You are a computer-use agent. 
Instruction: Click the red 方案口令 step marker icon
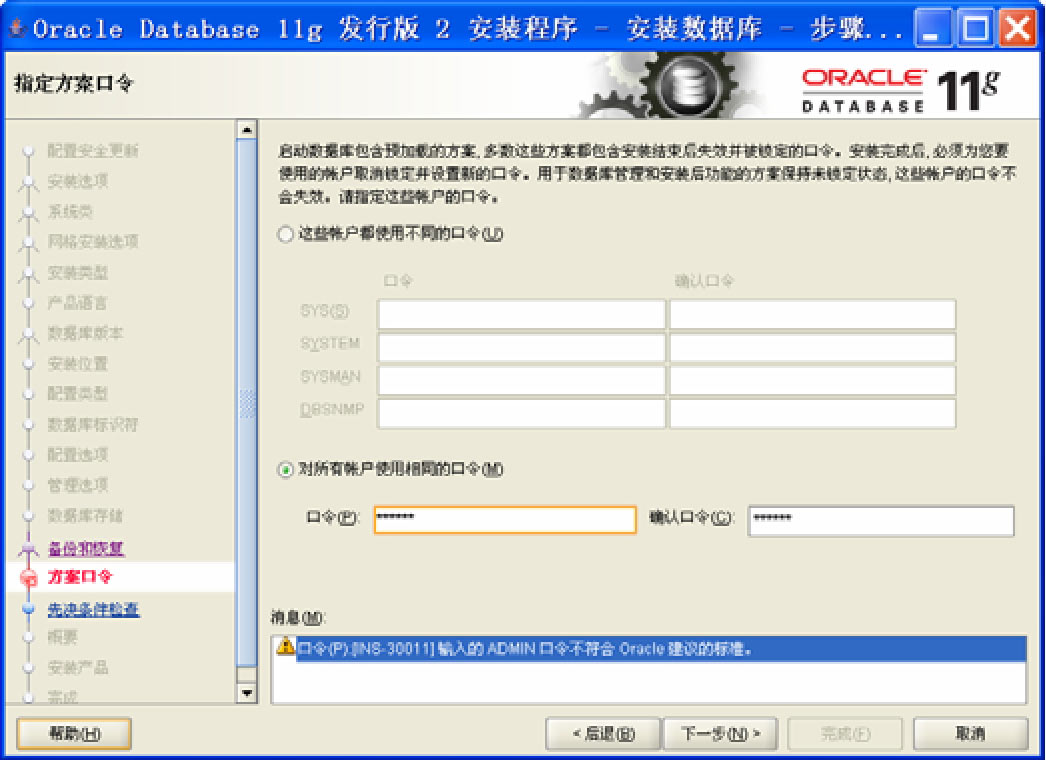(28, 578)
